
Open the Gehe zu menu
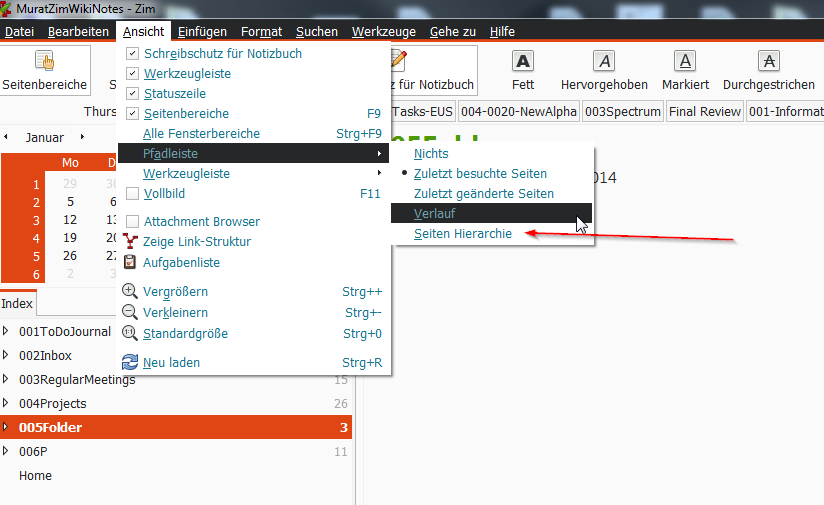452,32
